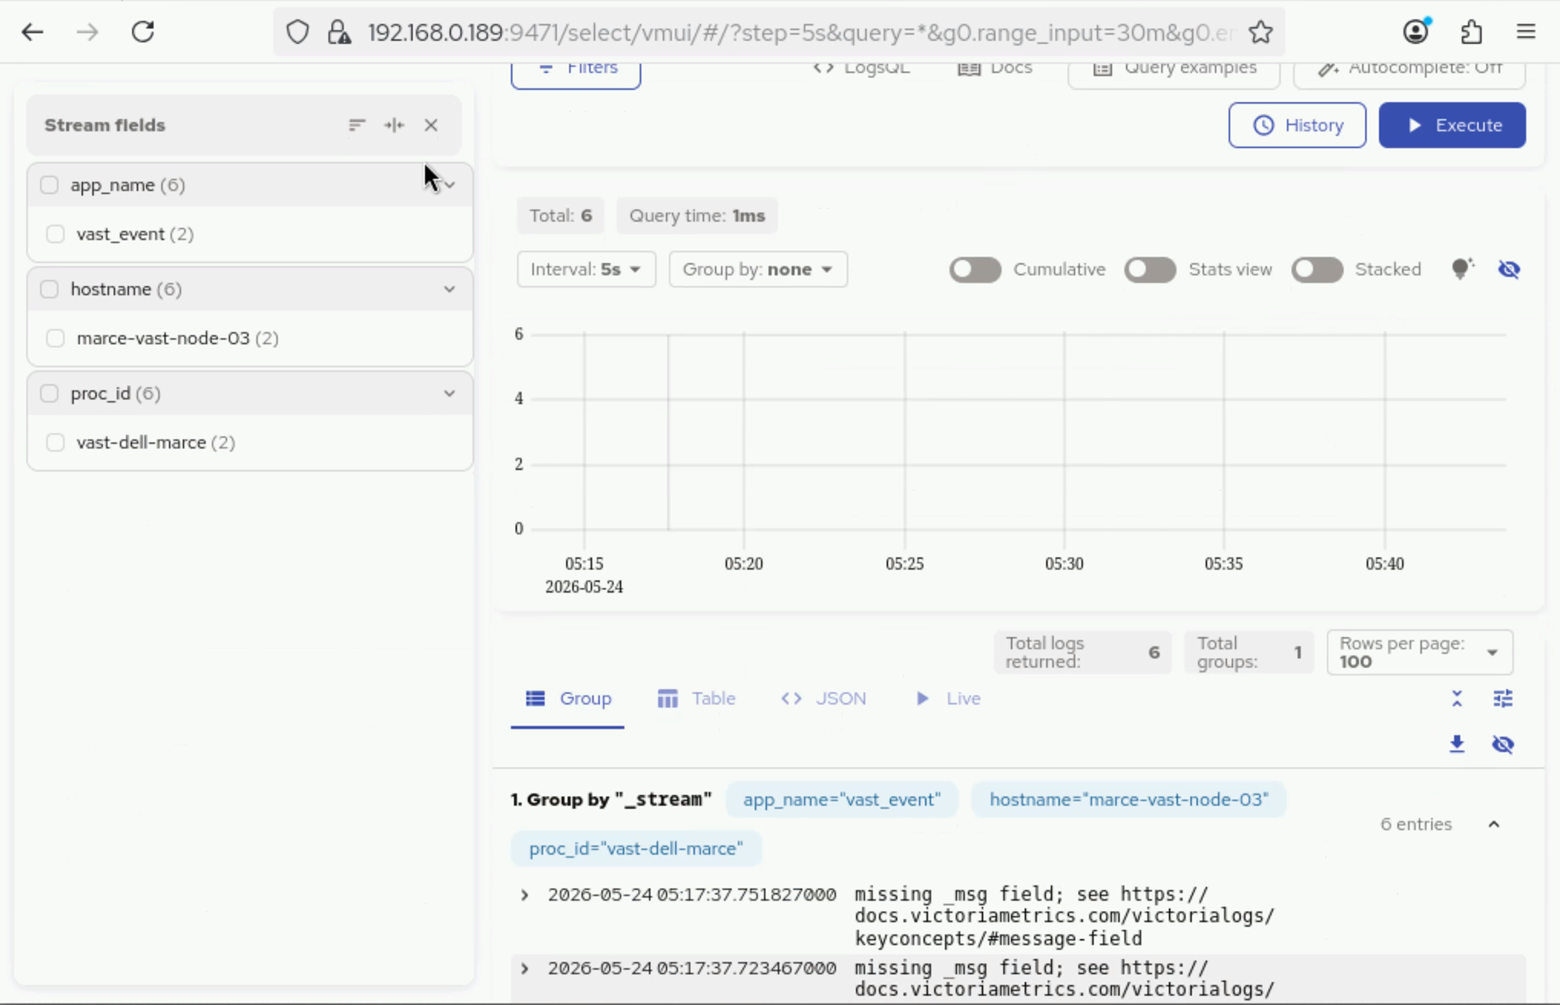Expand log entry 05:17:37.723467000
This screenshot has height=1005, width=1560.
[x=525, y=968]
